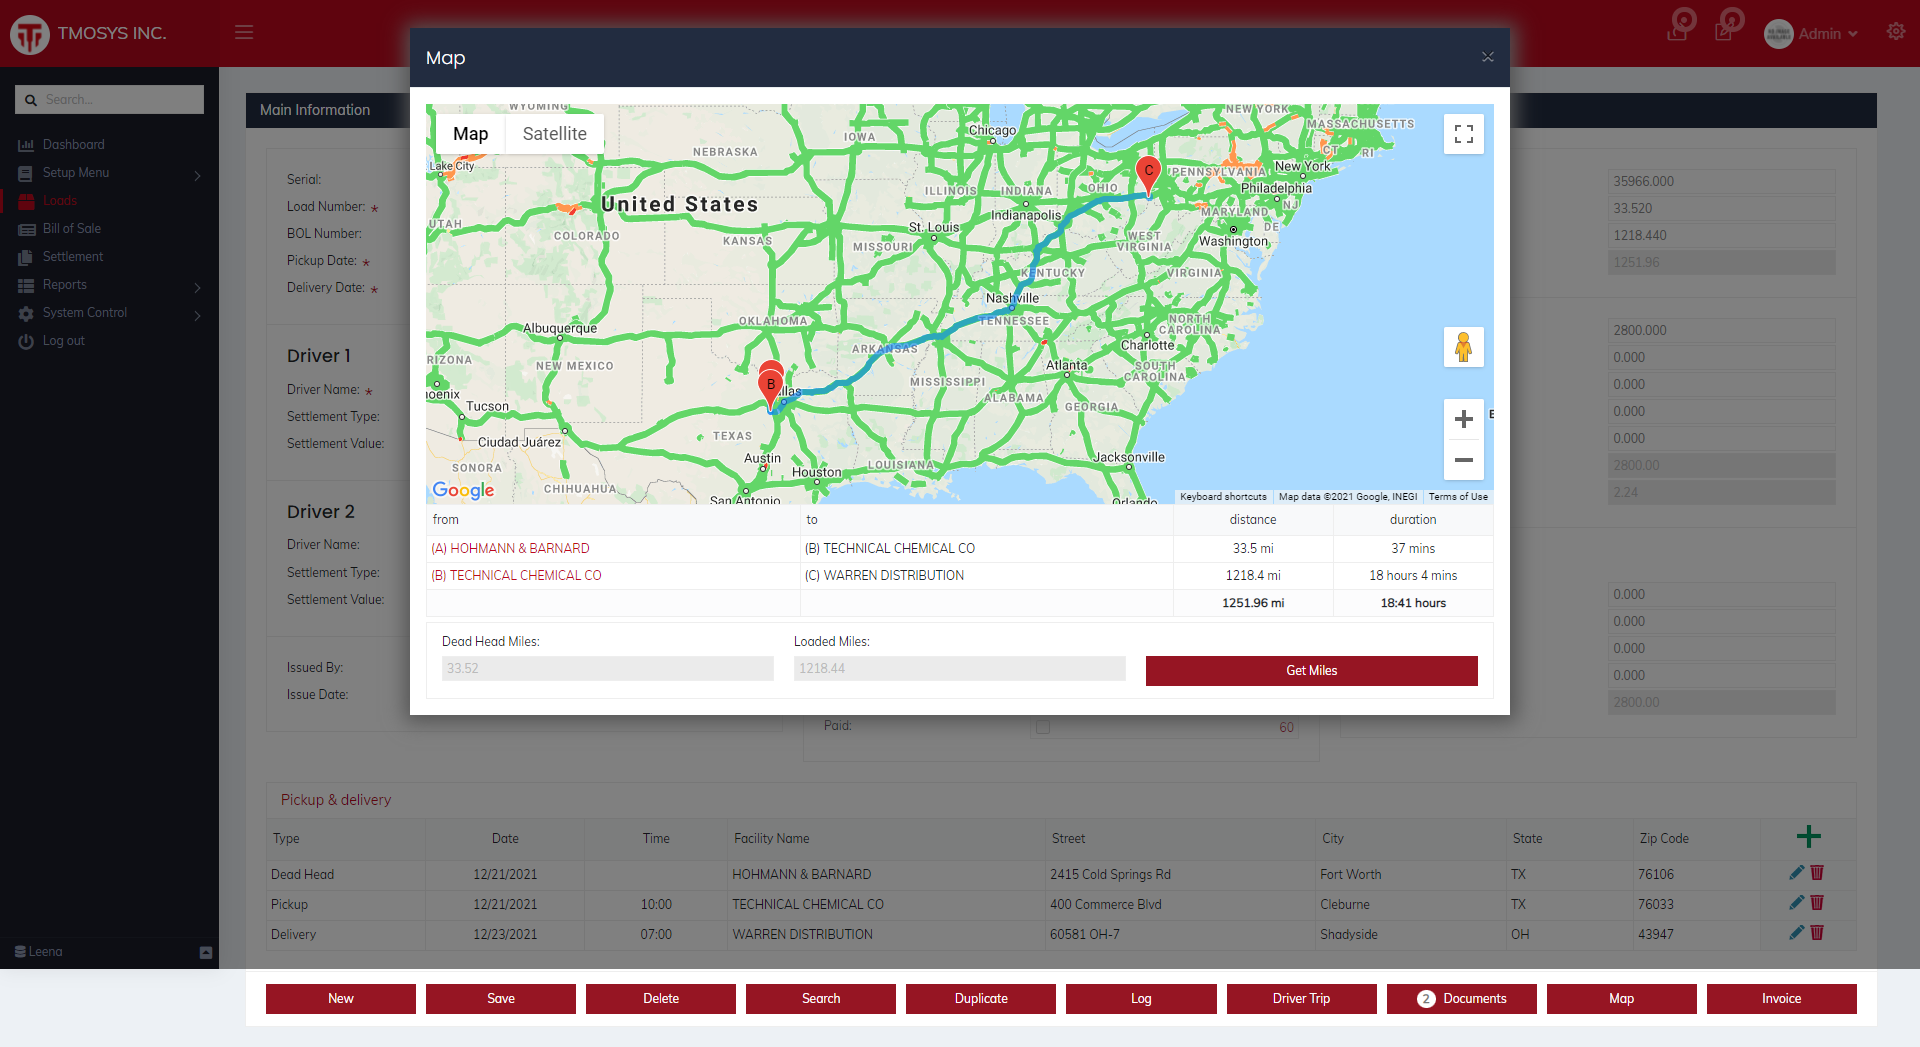Click the sidebar search magnifier icon
This screenshot has height=1047, width=1920.
pyautogui.click(x=31, y=100)
